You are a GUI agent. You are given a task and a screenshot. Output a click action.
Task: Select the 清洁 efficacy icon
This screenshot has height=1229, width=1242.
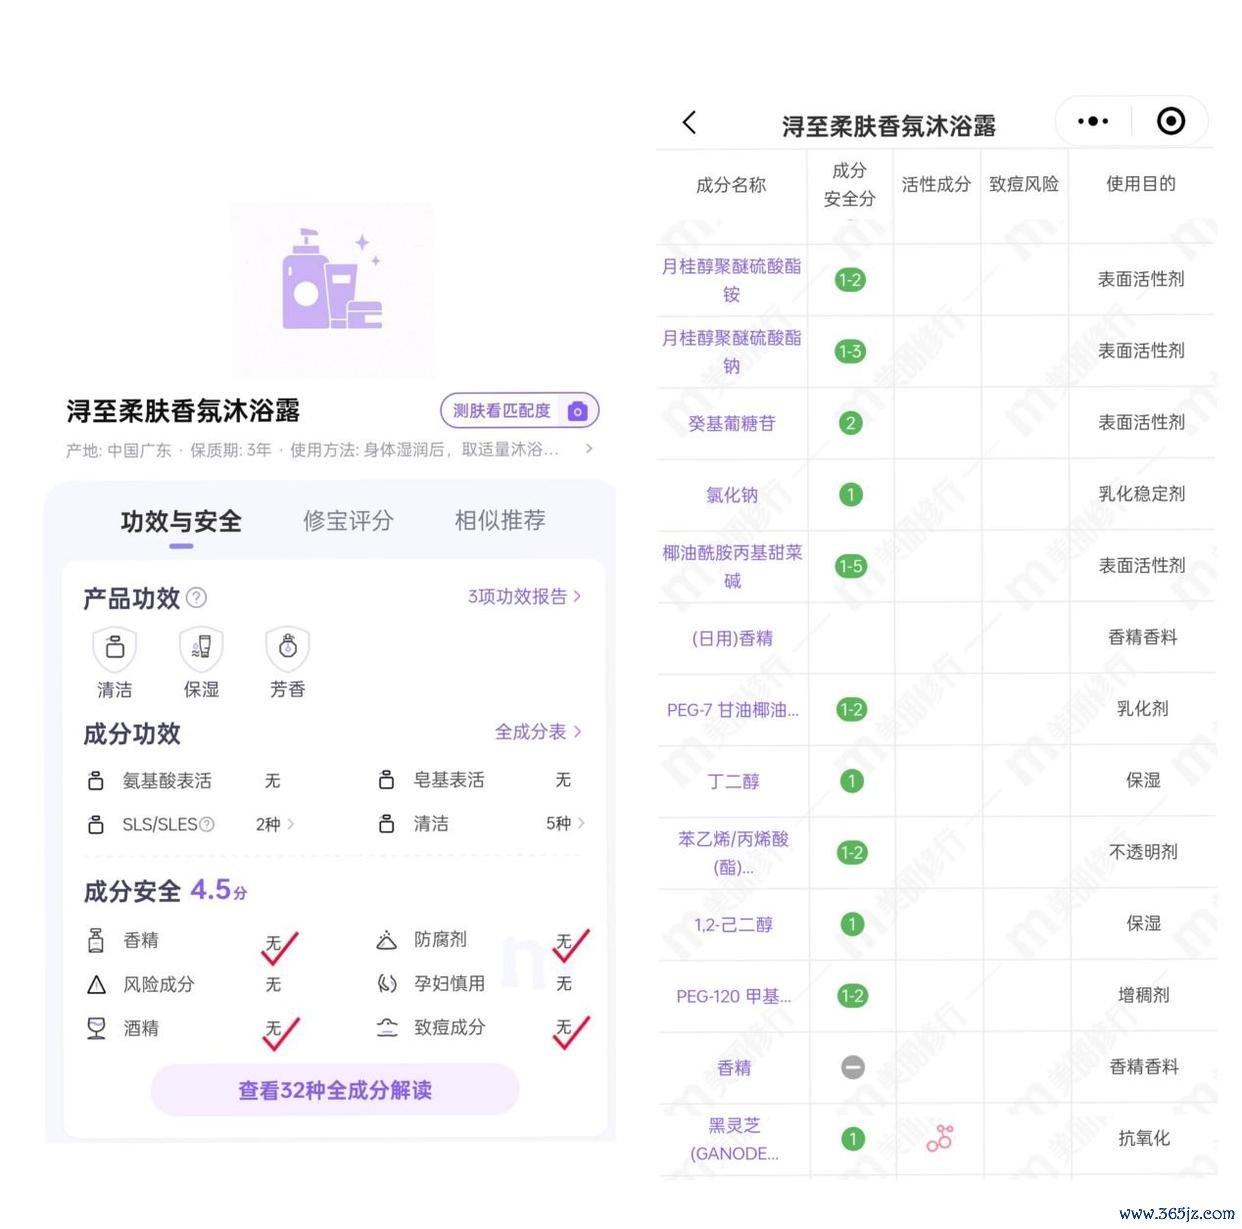coord(115,648)
